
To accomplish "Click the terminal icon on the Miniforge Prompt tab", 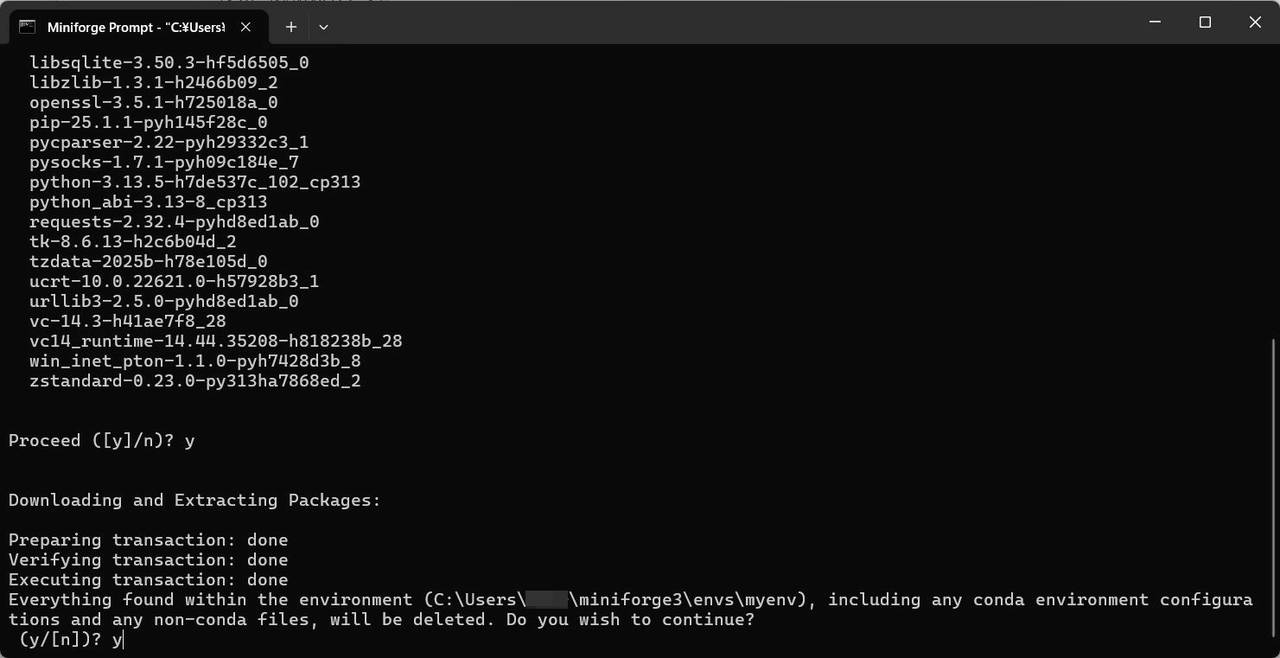I will pyautogui.click(x=28, y=27).
